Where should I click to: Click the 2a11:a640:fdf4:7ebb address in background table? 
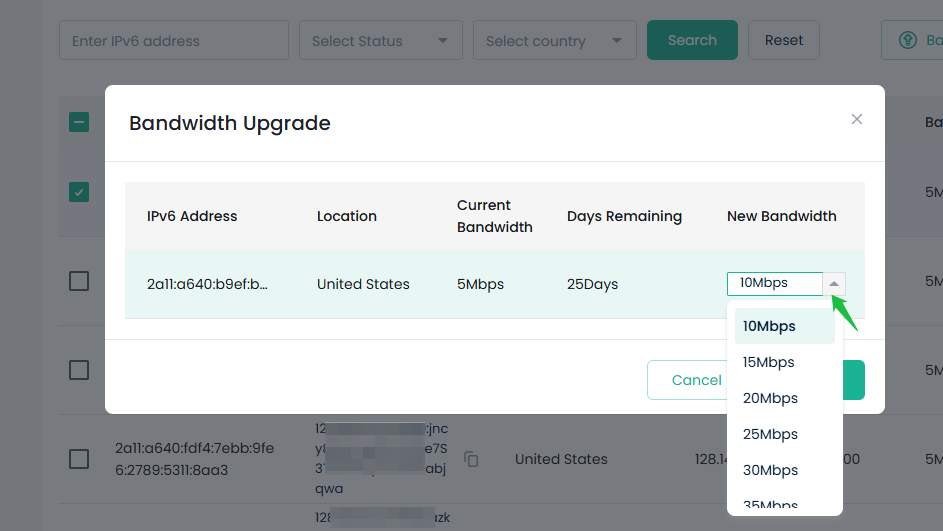[195, 459]
